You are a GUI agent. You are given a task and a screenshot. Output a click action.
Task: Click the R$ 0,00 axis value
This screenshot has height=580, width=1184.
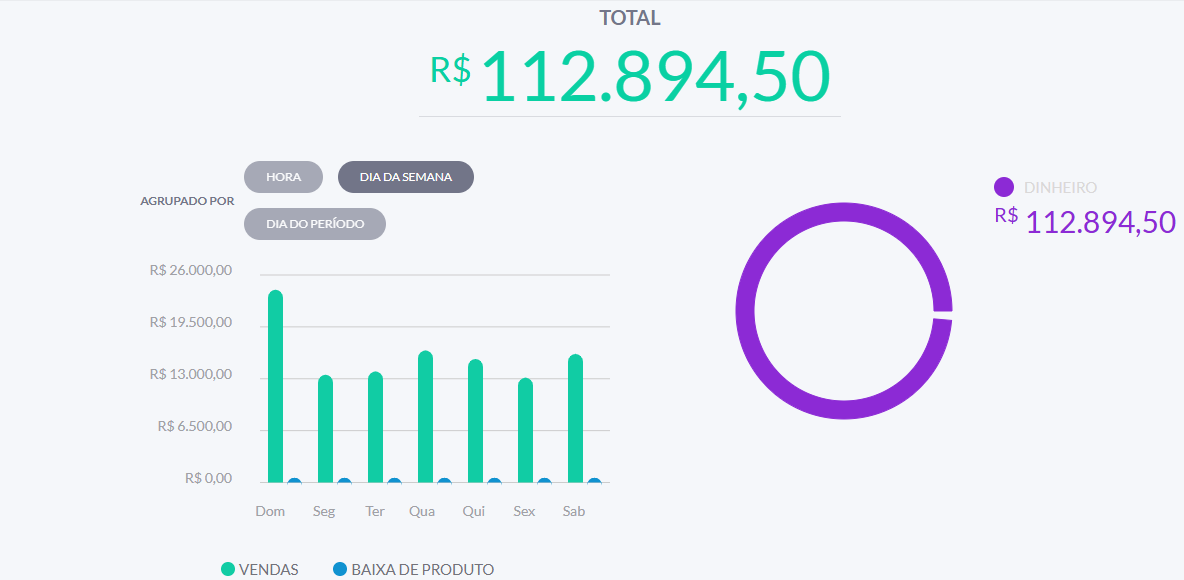click(x=208, y=478)
